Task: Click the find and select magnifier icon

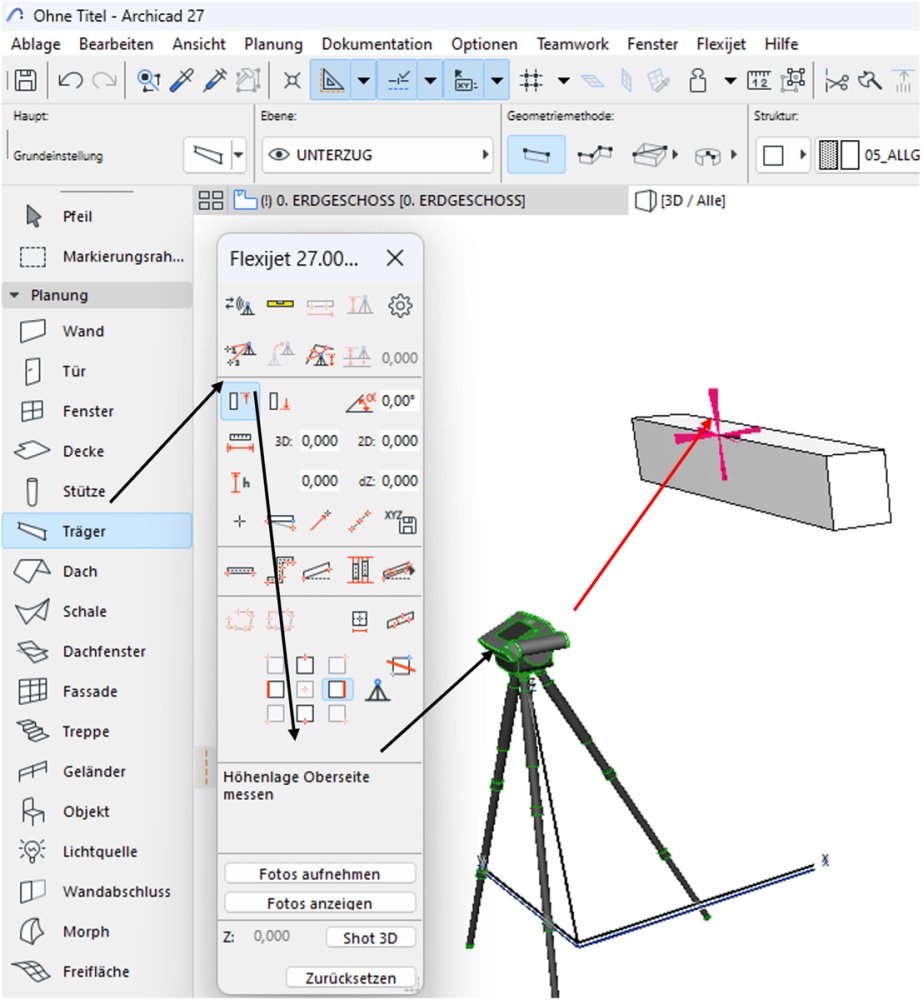Action: 149,80
